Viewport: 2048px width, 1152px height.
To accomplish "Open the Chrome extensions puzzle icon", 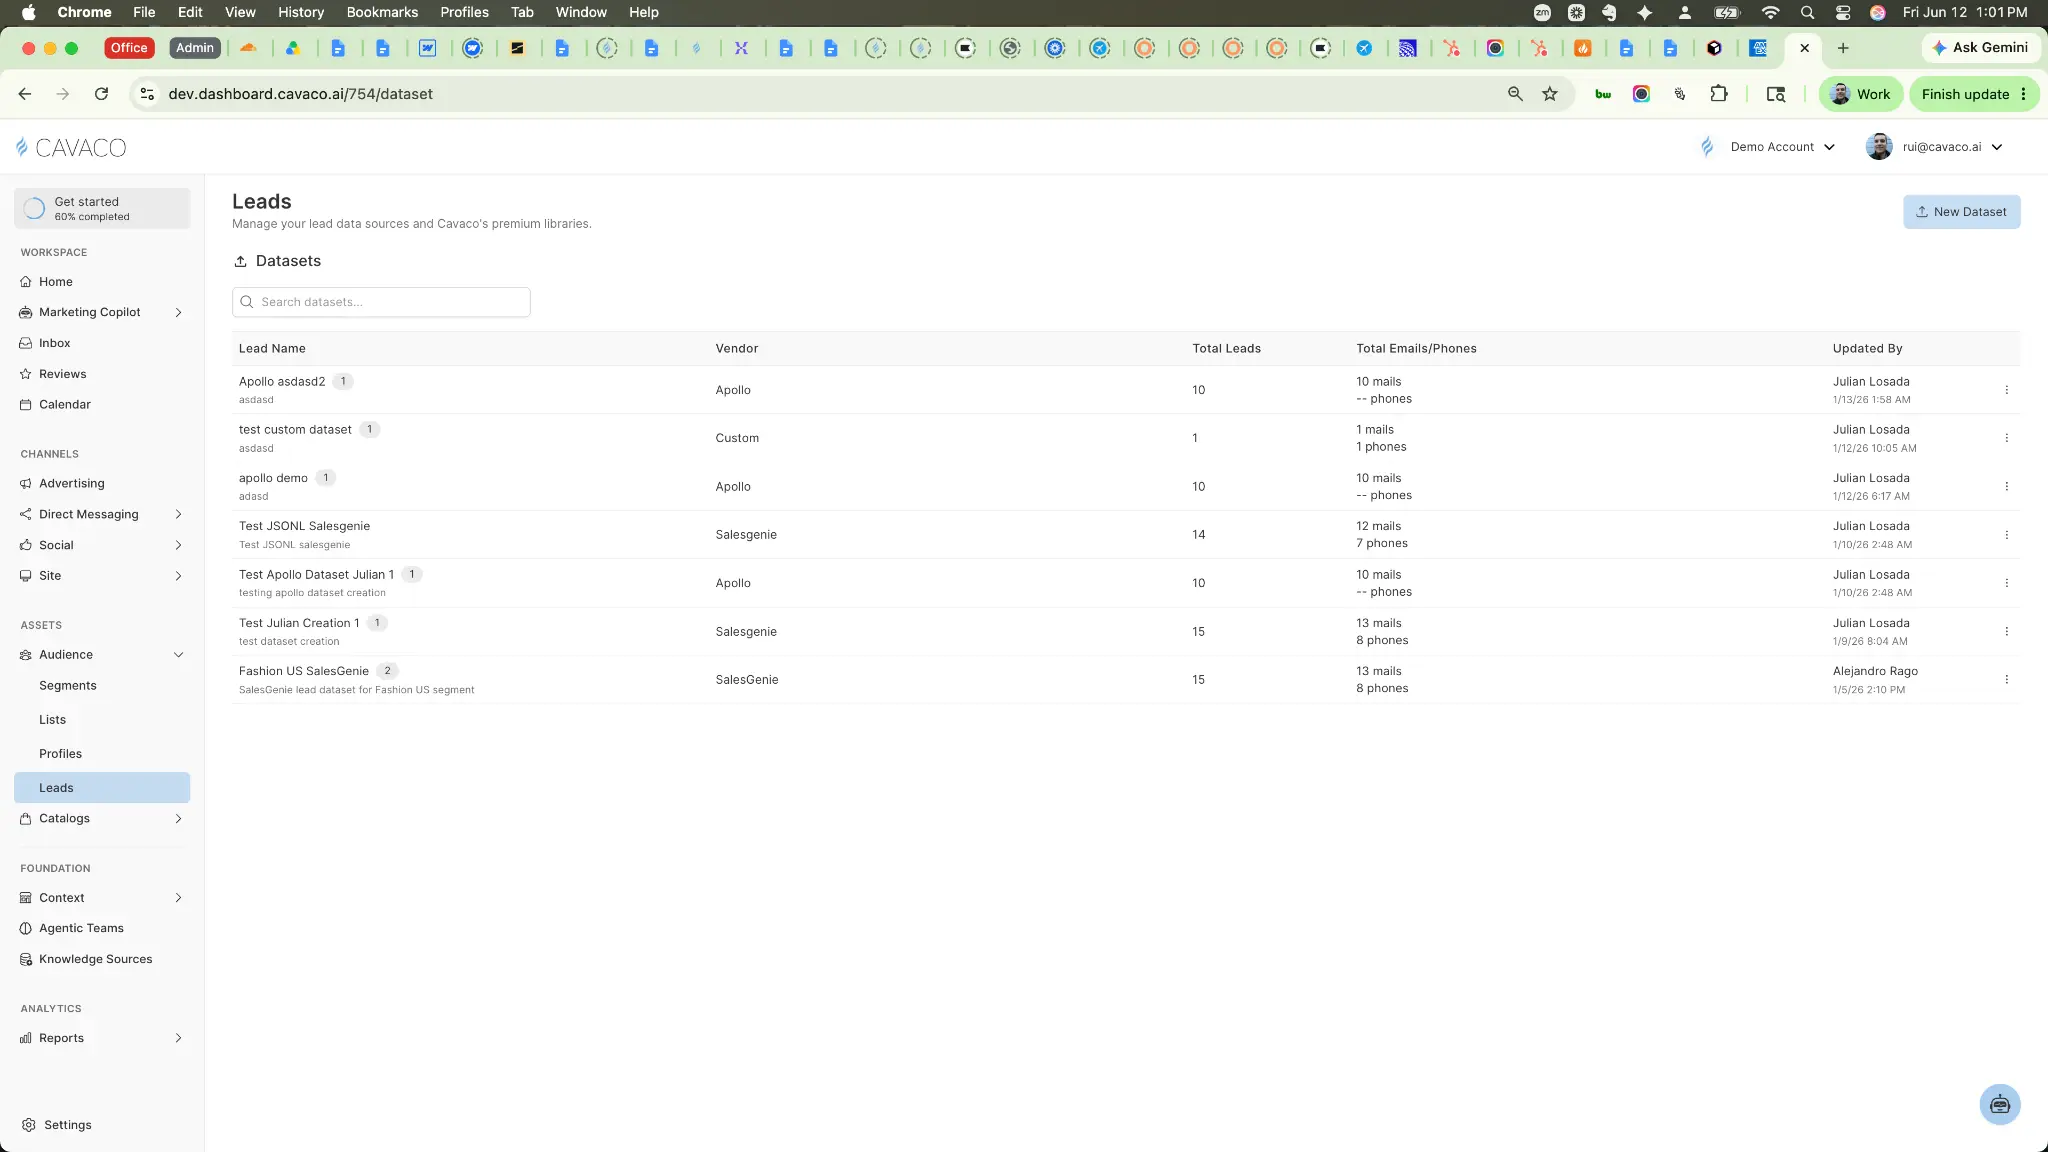I will [x=1718, y=94].
